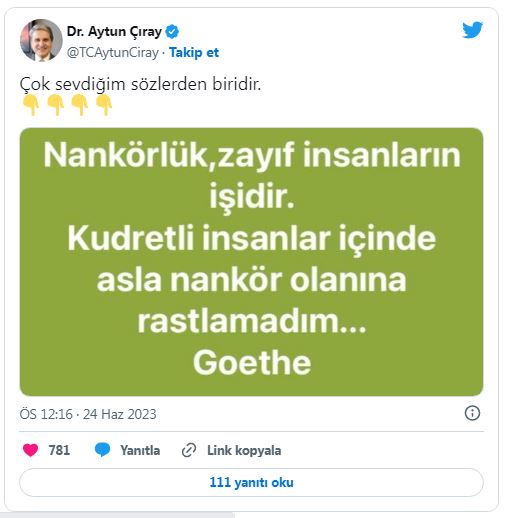Viewport: 507px width, 518px height.
Task: Click the 781 likes count
Action: 59,450
